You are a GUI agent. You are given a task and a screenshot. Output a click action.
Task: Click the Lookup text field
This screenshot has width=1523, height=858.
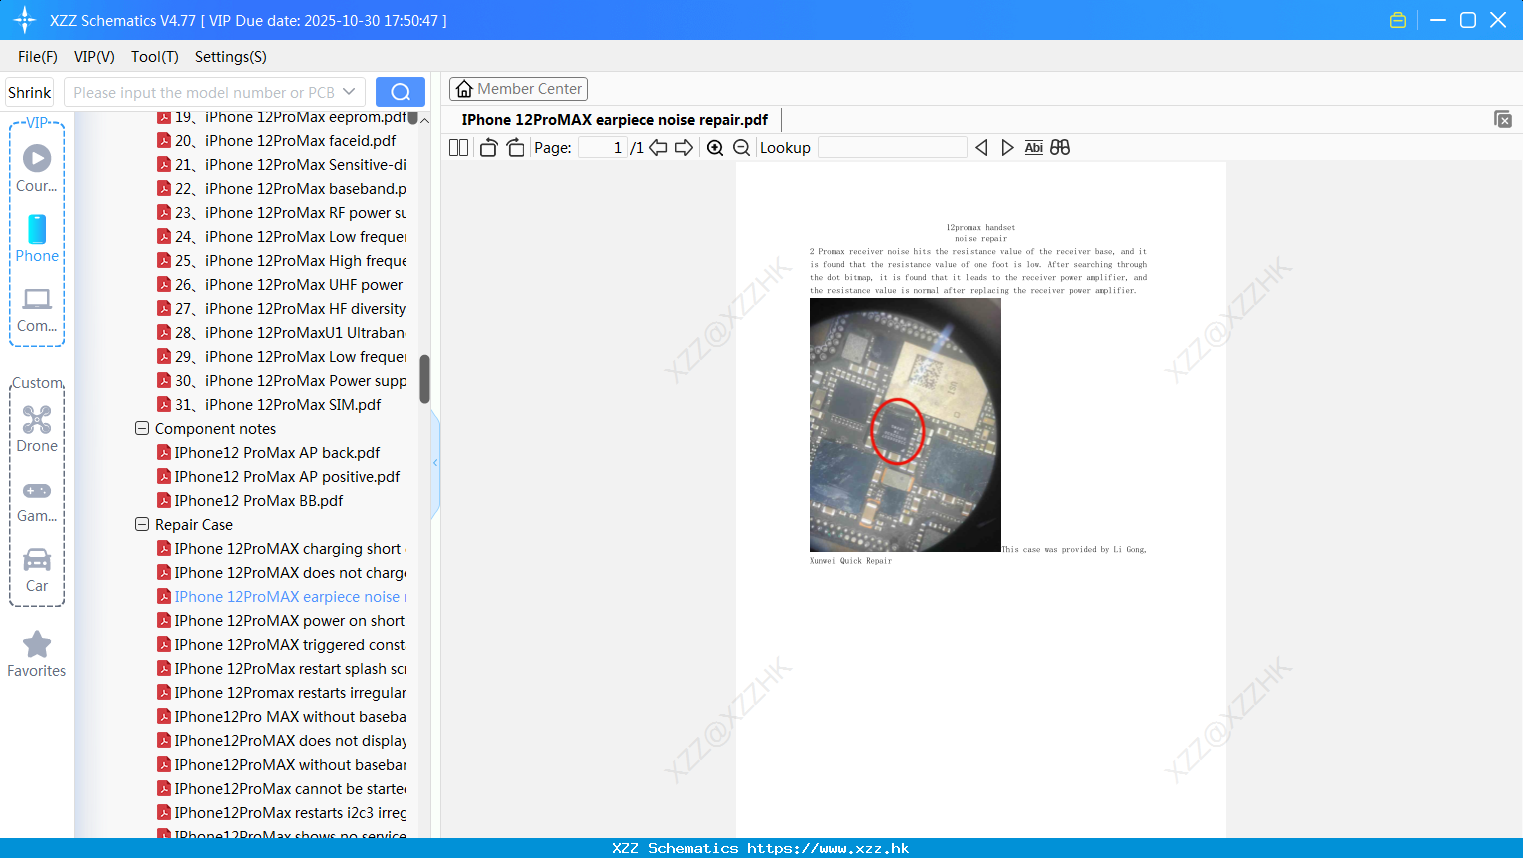click(x=893, y=147)
